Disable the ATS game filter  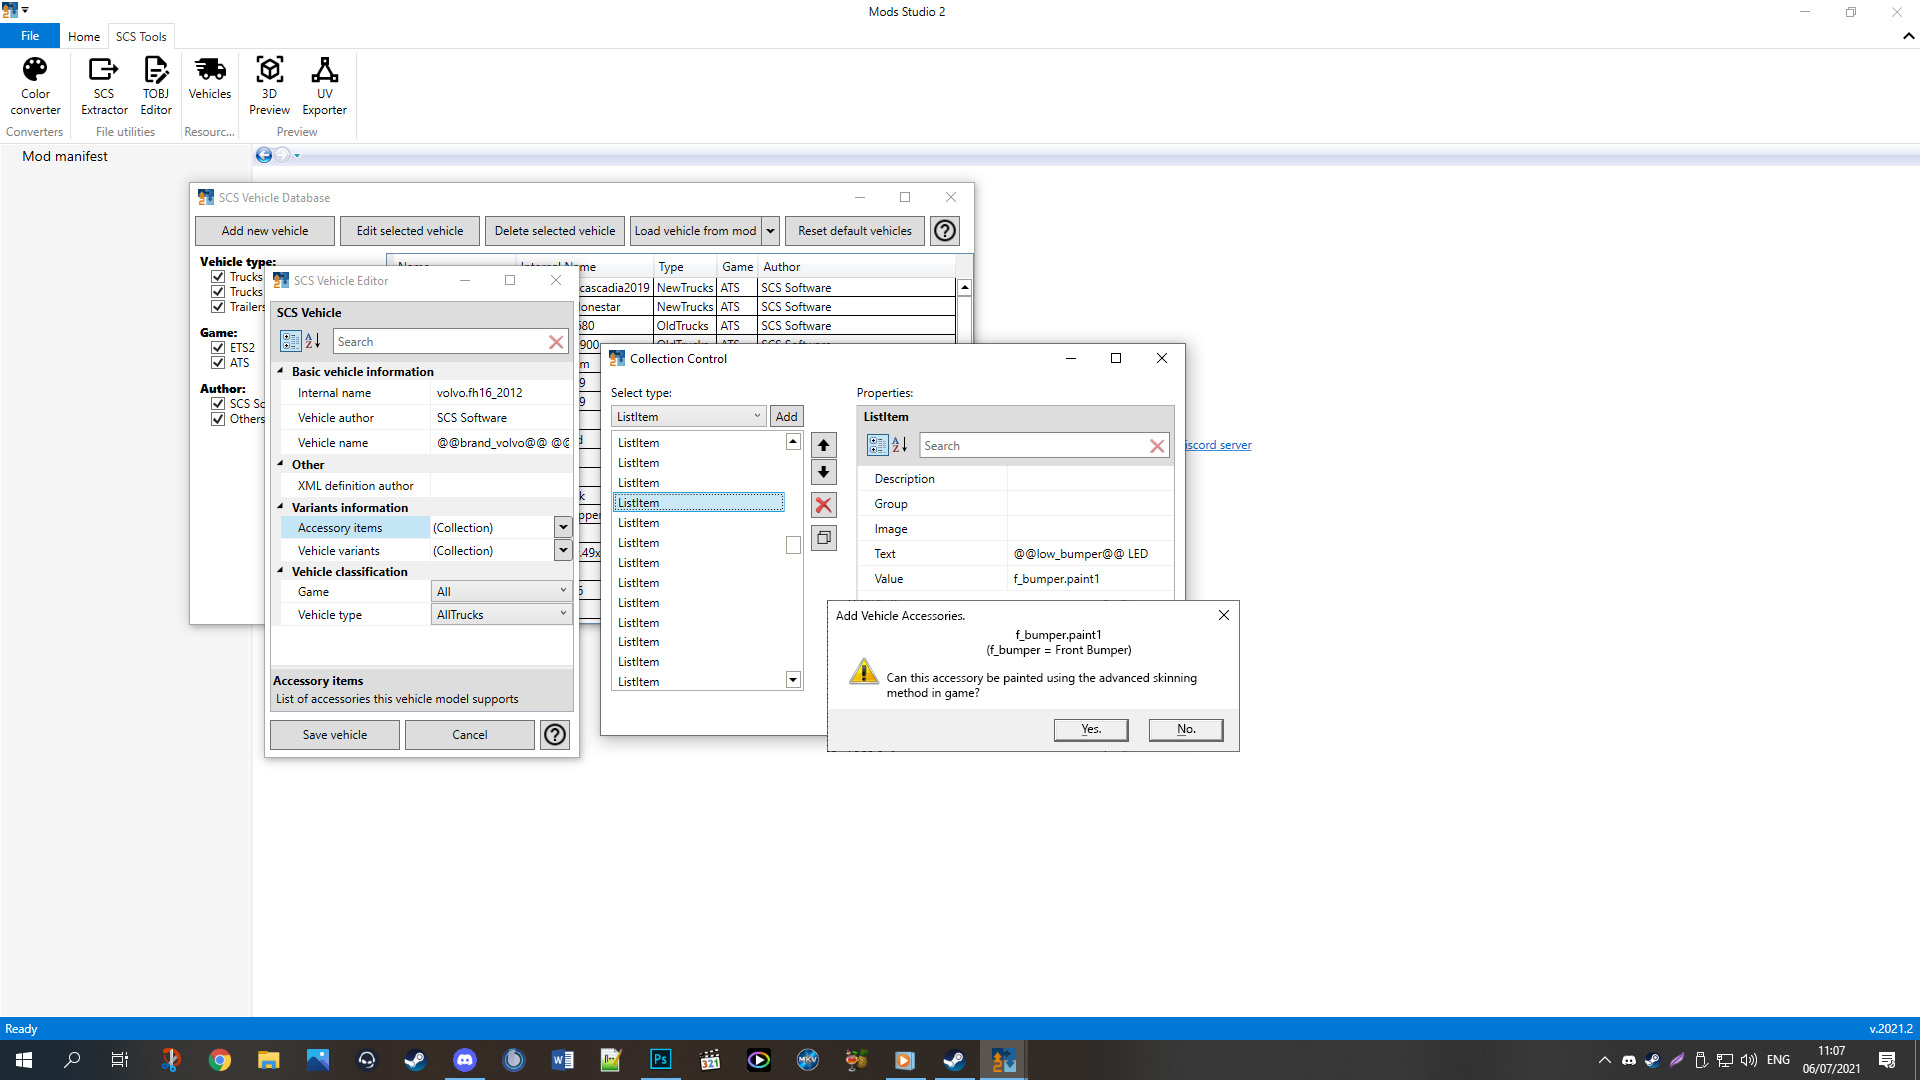[x=219, y=363]
